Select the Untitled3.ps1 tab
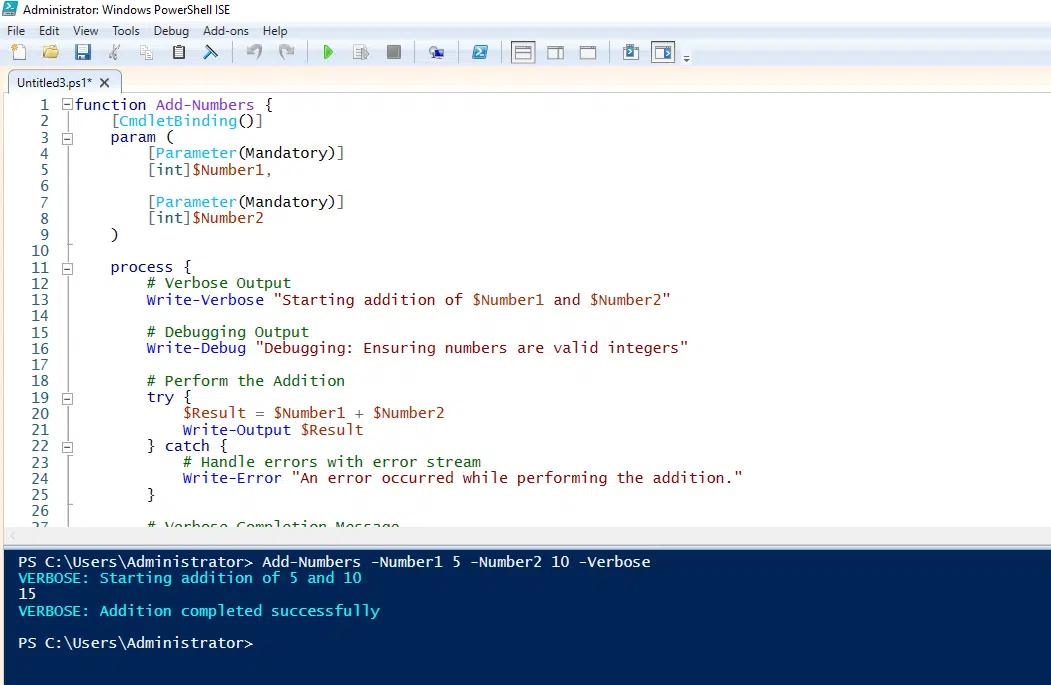Image resolution: width=1051 pixels, height=685 pixels. coord(54,82)
